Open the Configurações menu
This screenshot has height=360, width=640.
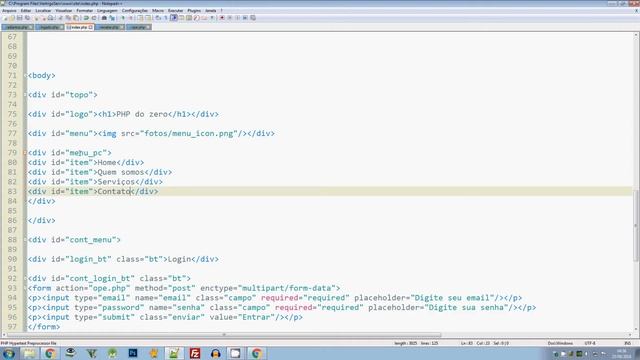(x=135, y=11)
